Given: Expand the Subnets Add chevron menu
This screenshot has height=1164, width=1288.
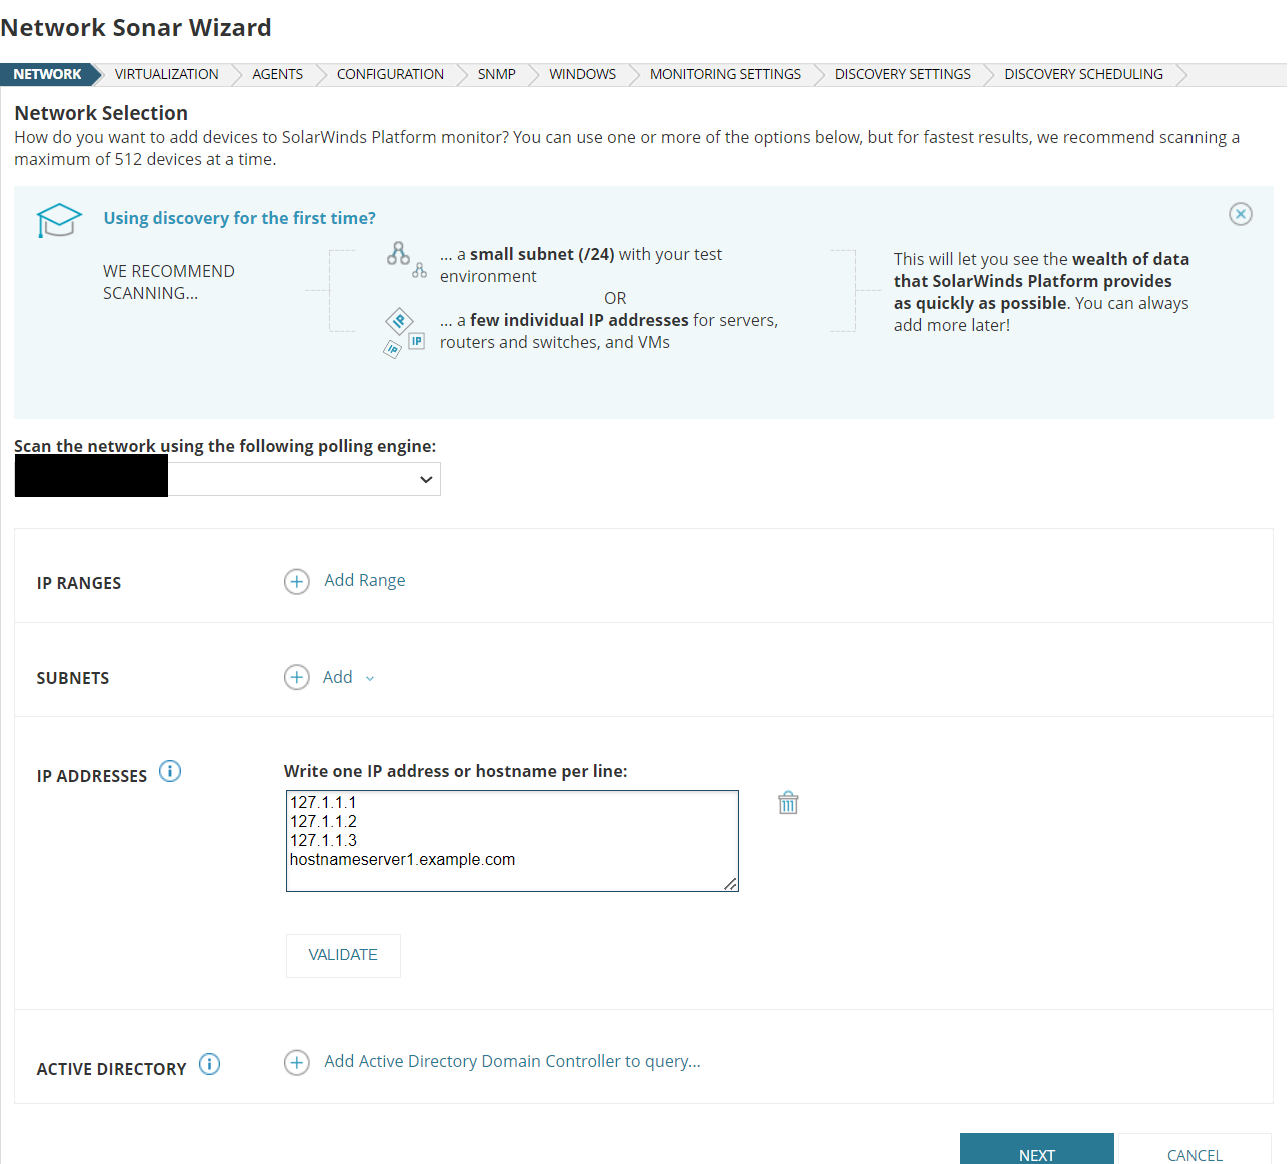Looking at the screenshot, I should [370, 678].
